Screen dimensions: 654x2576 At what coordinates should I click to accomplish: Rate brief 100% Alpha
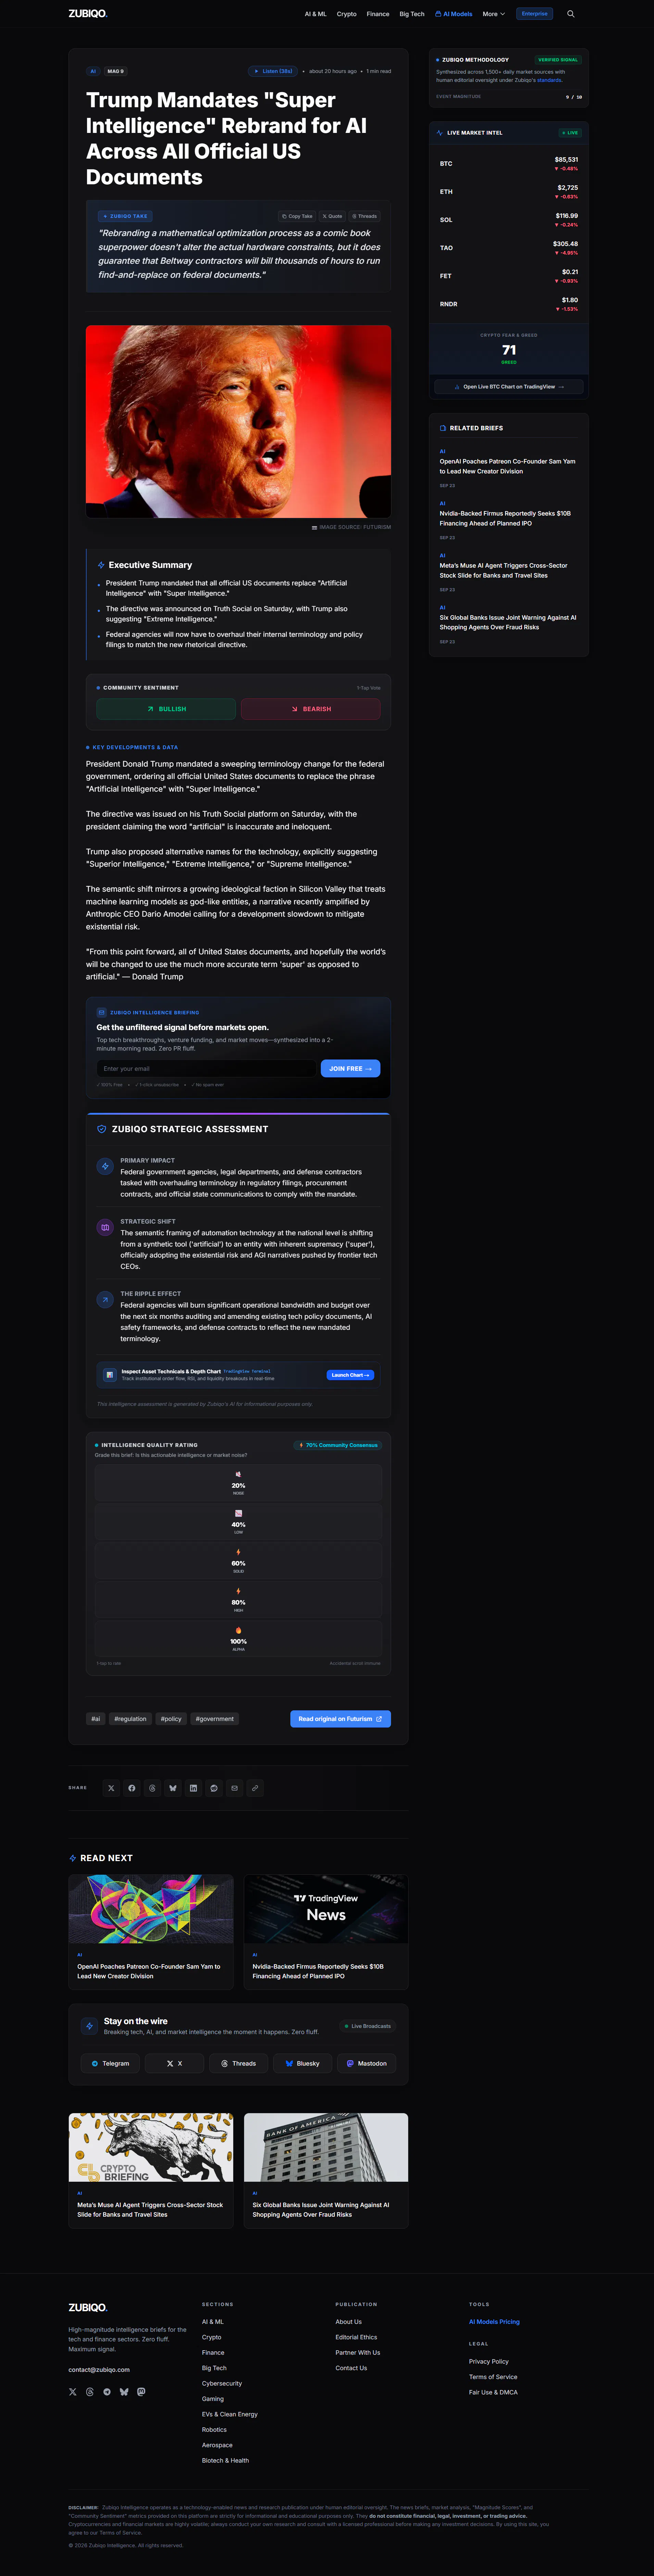(238, 1639)
